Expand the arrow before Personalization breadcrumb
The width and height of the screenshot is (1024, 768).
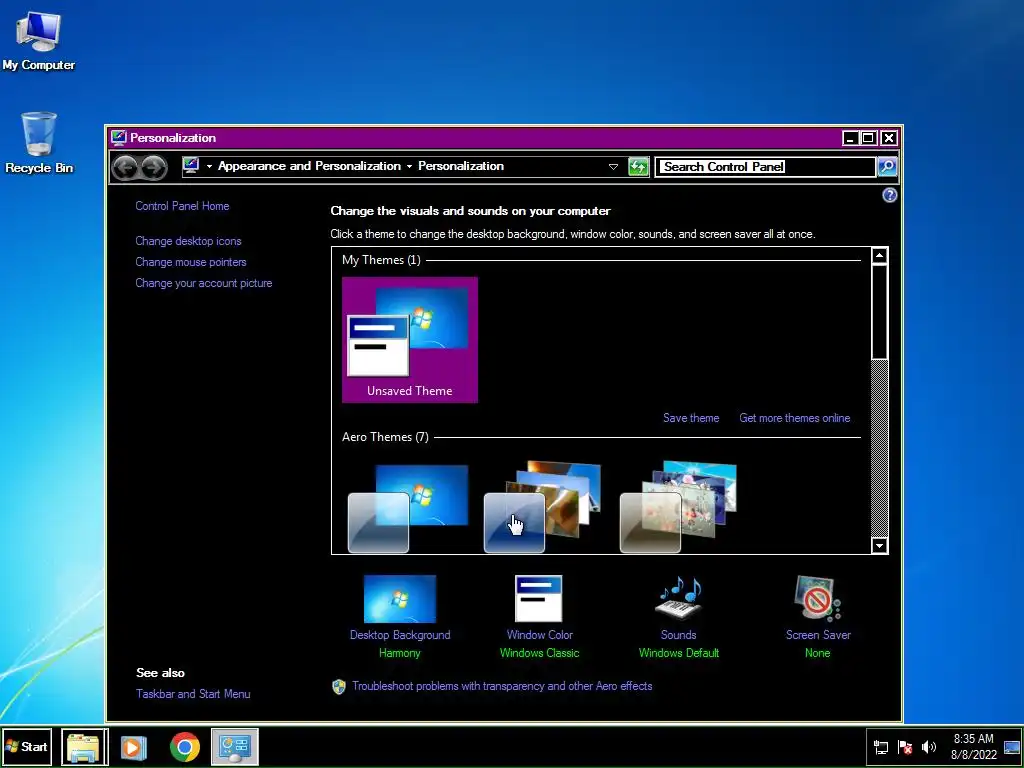tap(409, 167)
